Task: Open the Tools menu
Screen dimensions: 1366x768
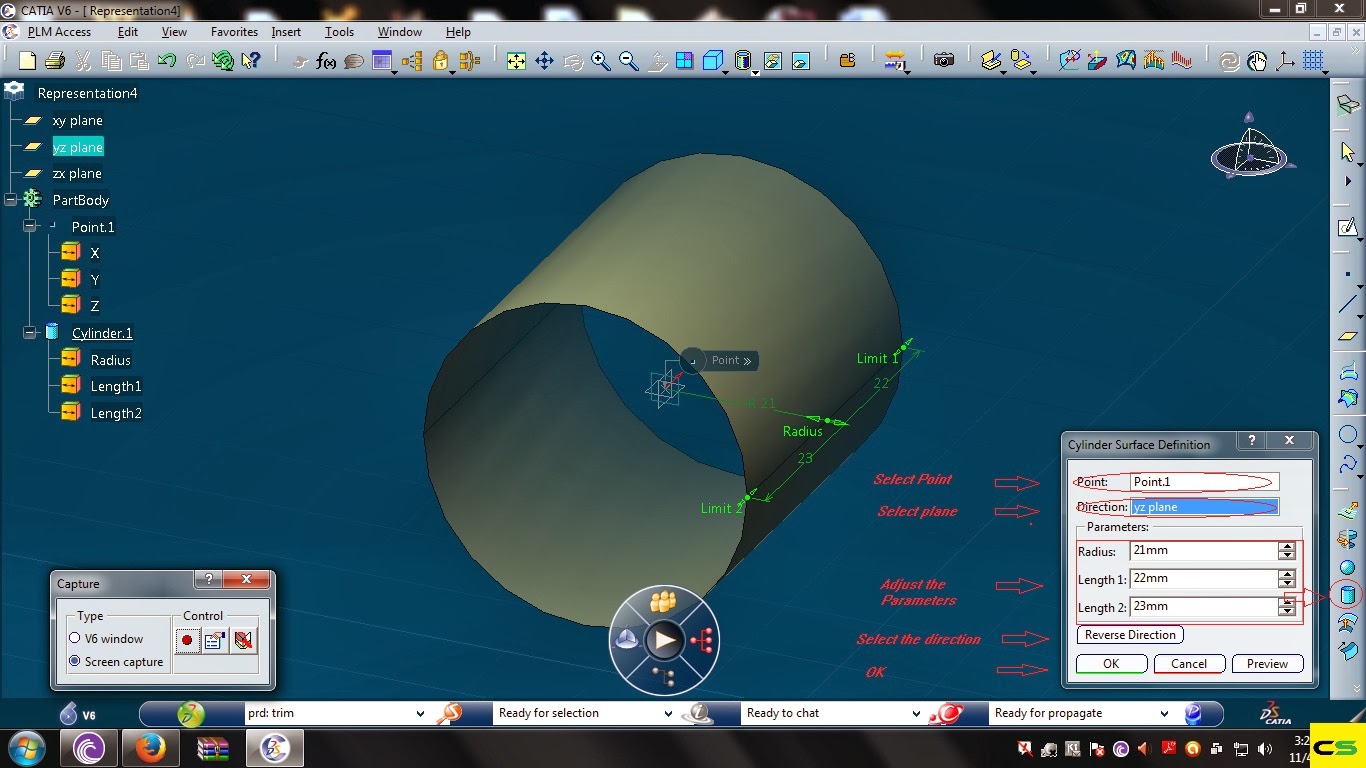Action: [339, 32]
